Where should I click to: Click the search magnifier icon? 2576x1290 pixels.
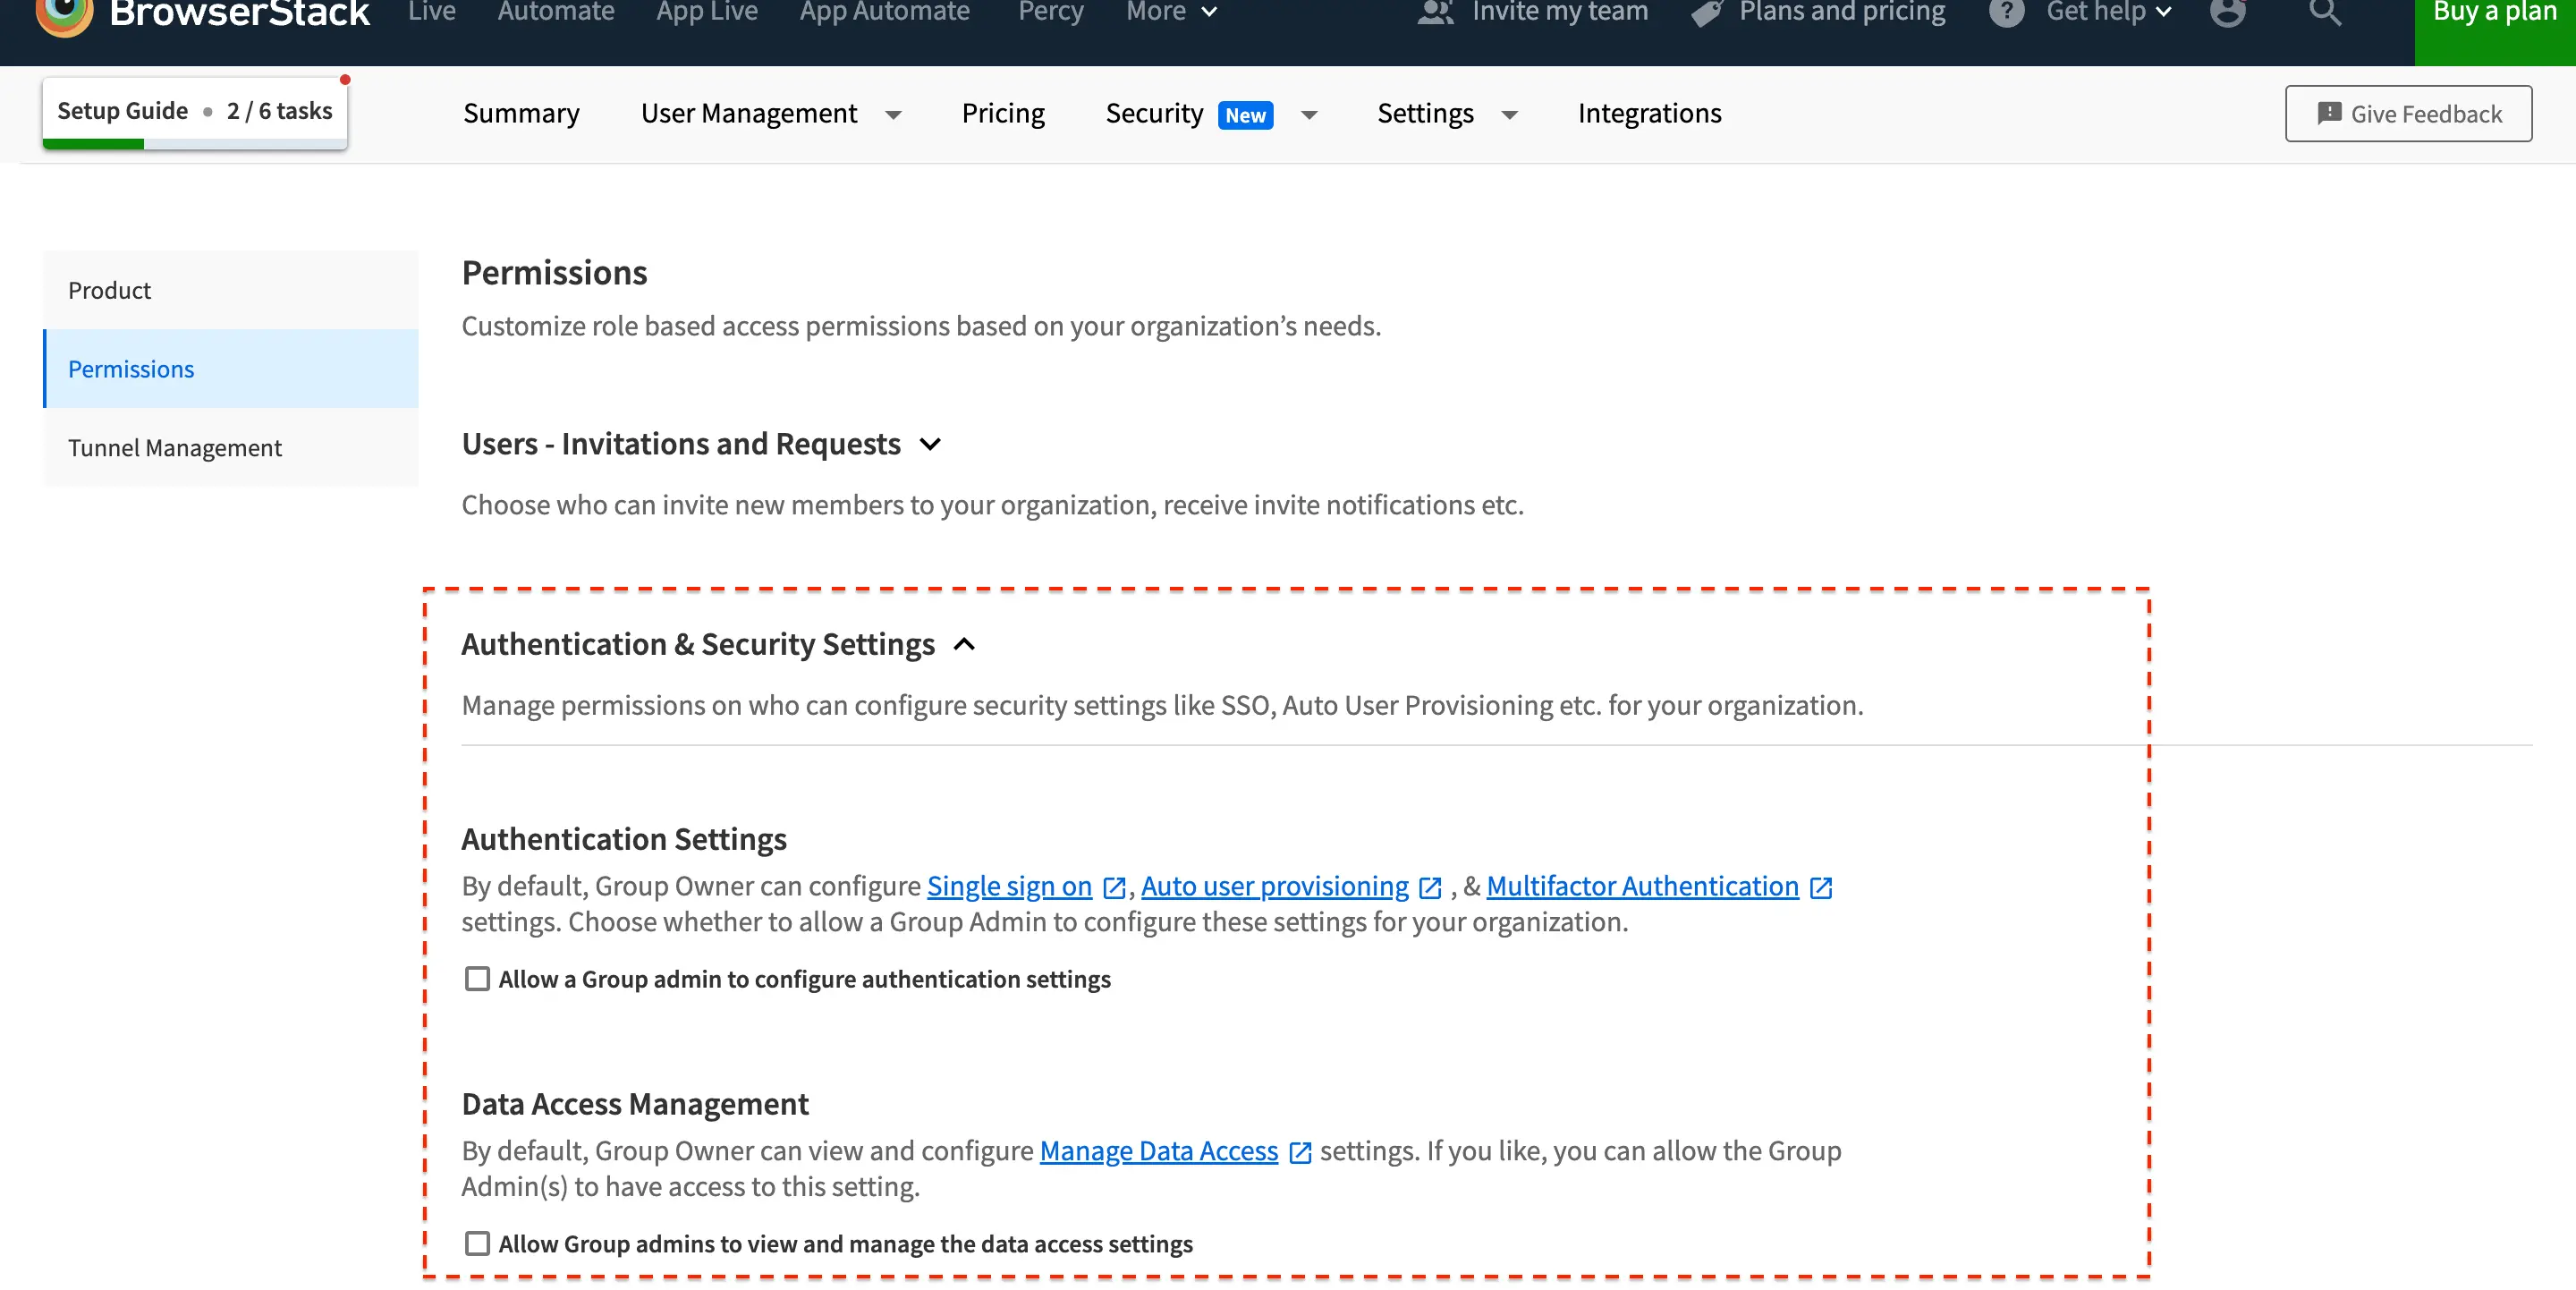click(2325, 12)
